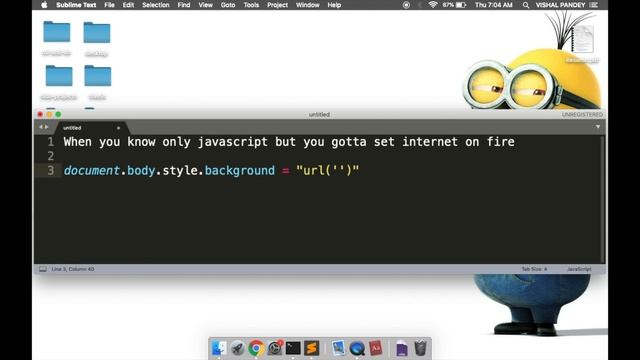Open Finder from the dock

[x=219, y=348]
